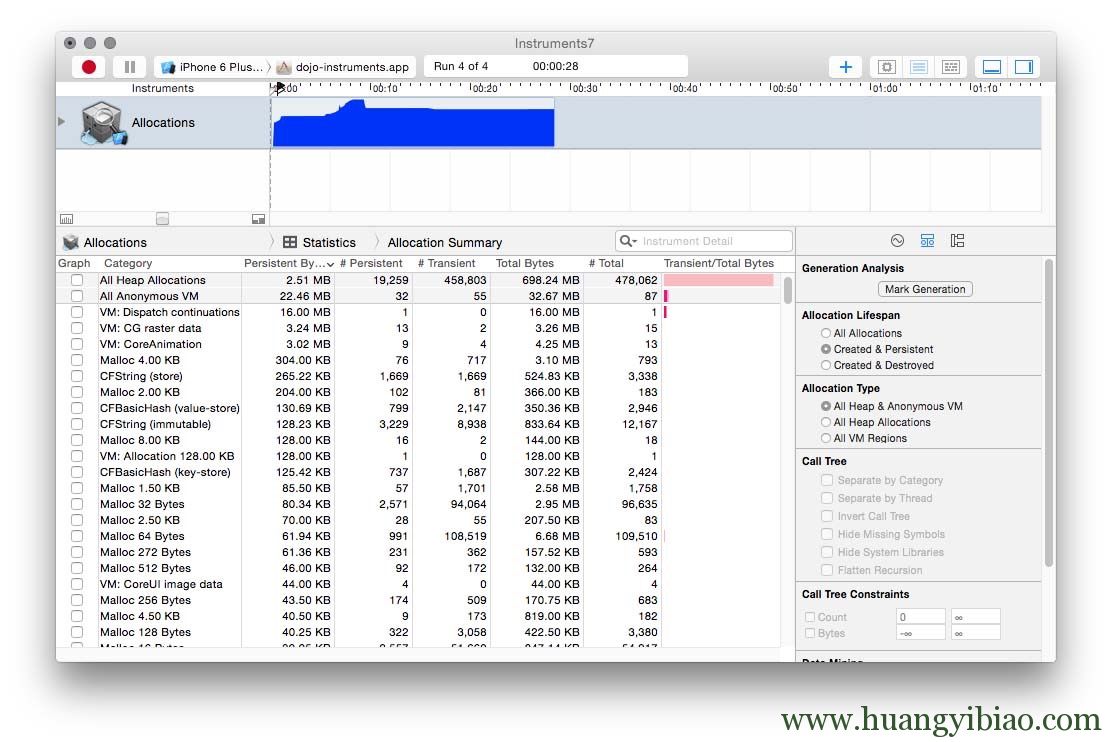Click the Instrument Detail search field

click(x=704, y=241)
